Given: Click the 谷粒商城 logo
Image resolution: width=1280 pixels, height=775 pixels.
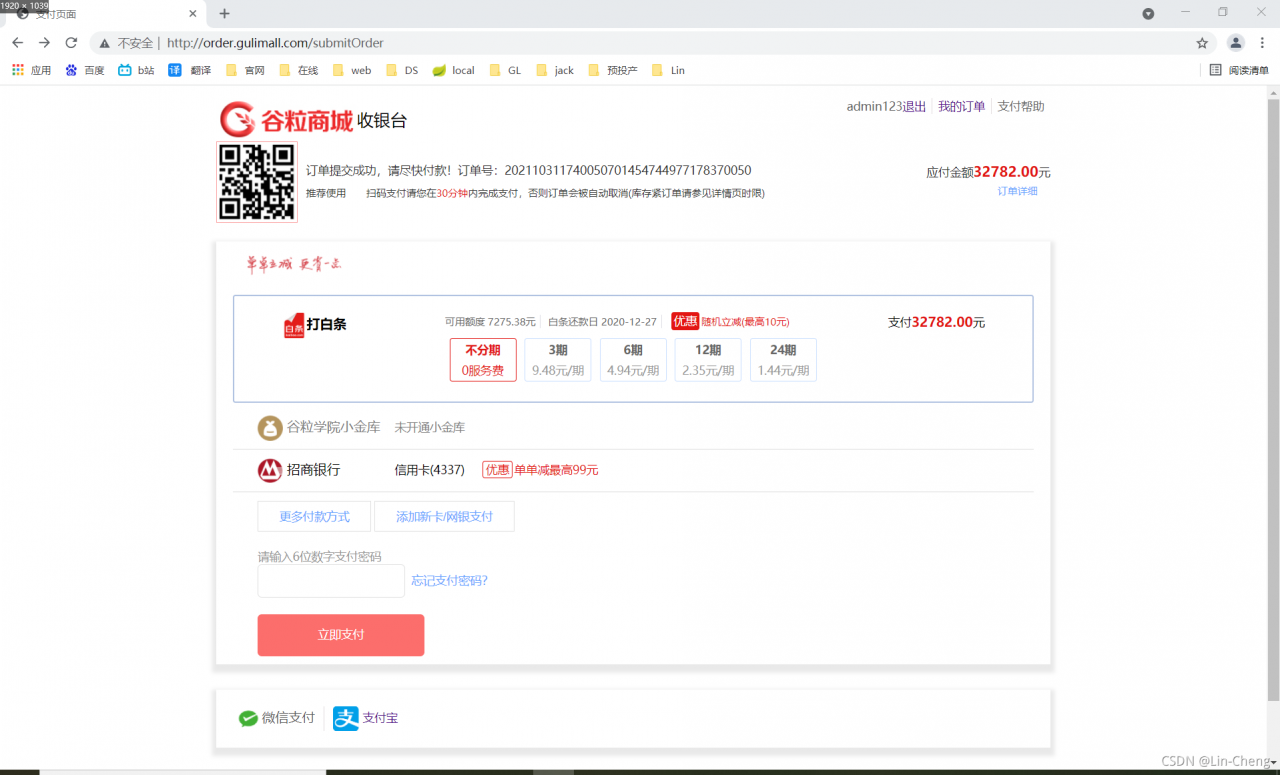Looking at the screenshot, I should 286,121.
